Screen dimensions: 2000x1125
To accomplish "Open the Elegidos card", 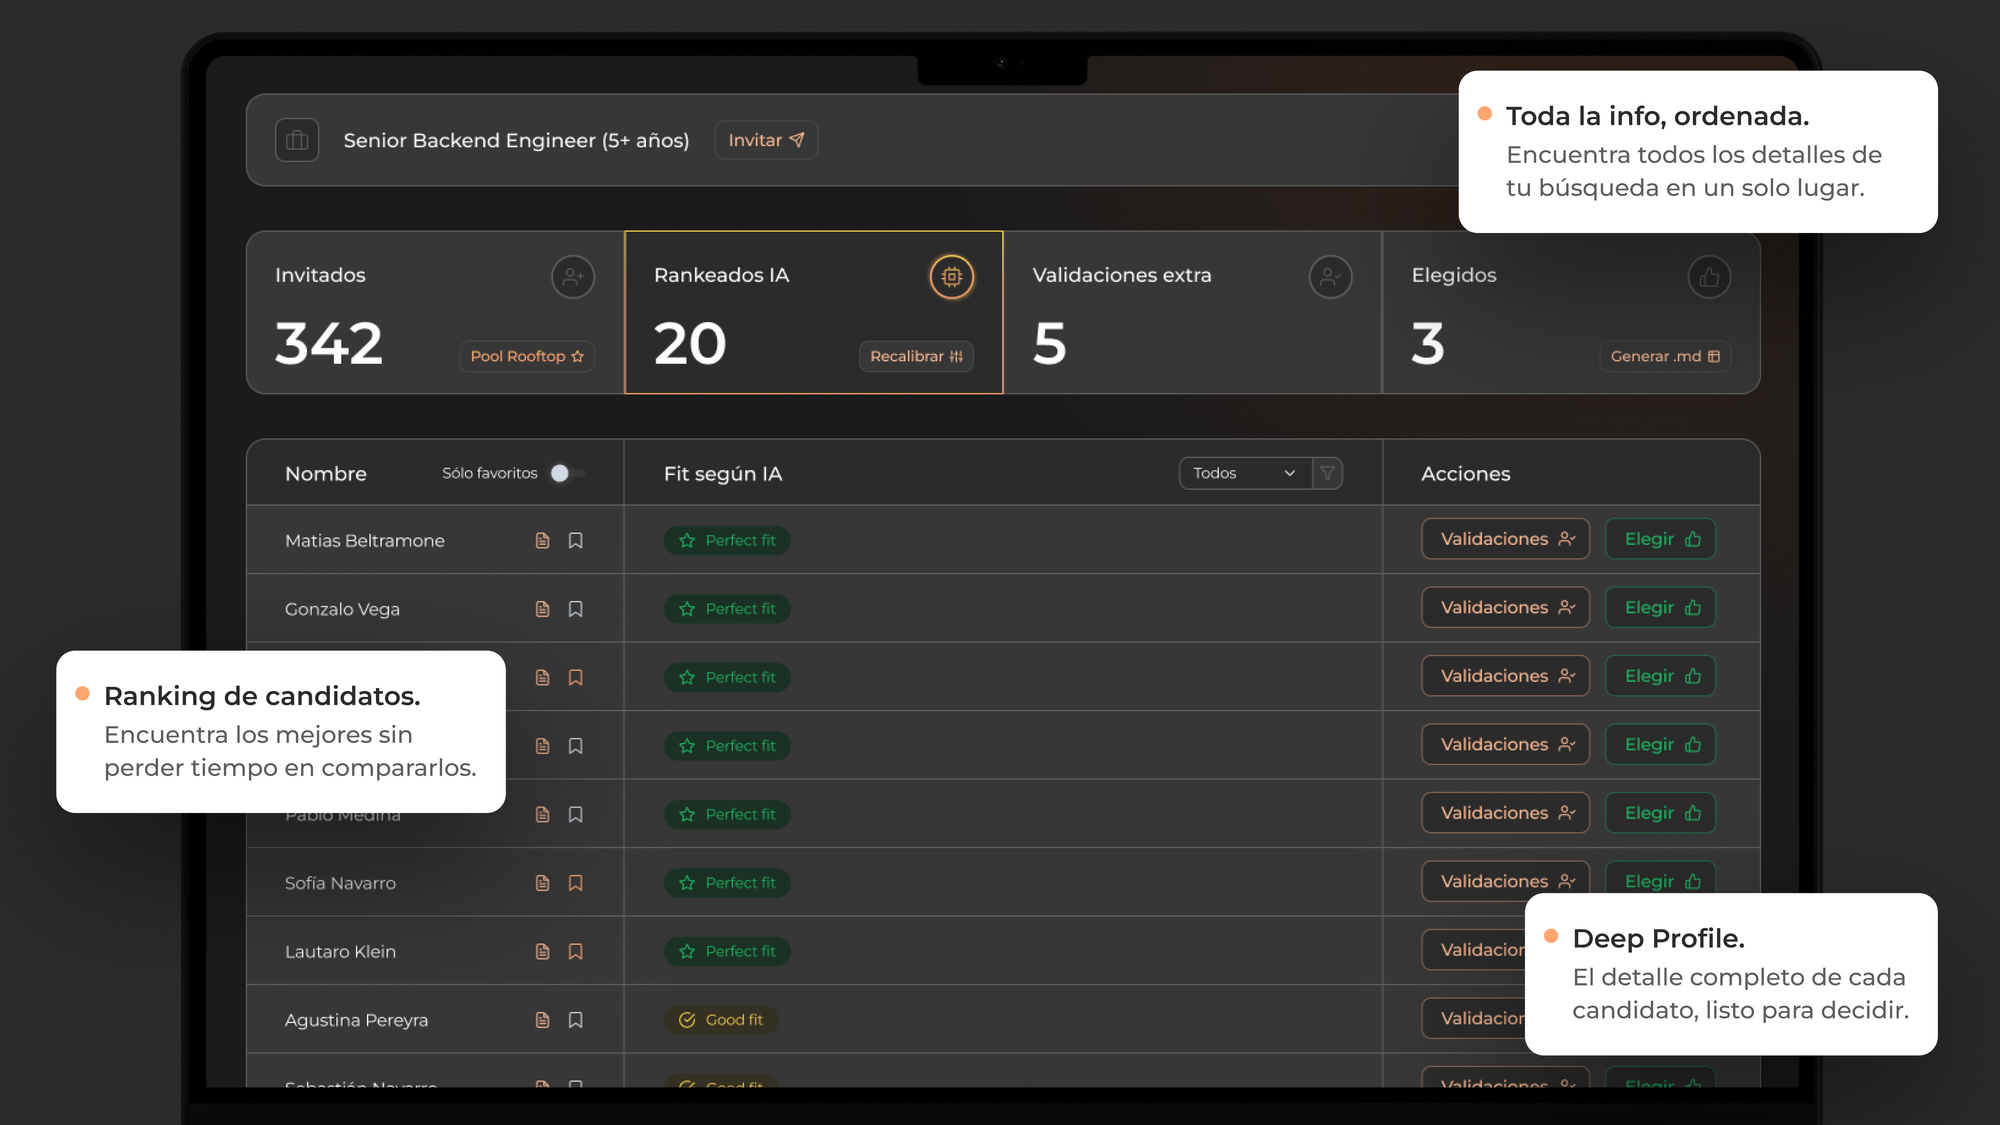I will [1571, 312].
